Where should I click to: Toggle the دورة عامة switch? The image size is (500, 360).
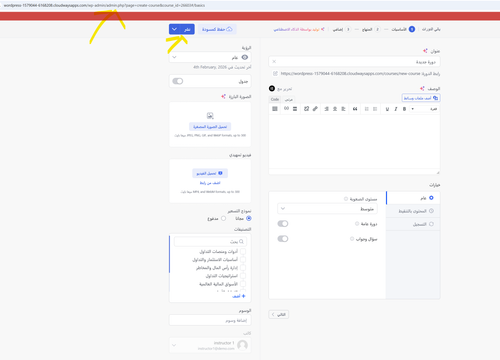click(283, 224)
